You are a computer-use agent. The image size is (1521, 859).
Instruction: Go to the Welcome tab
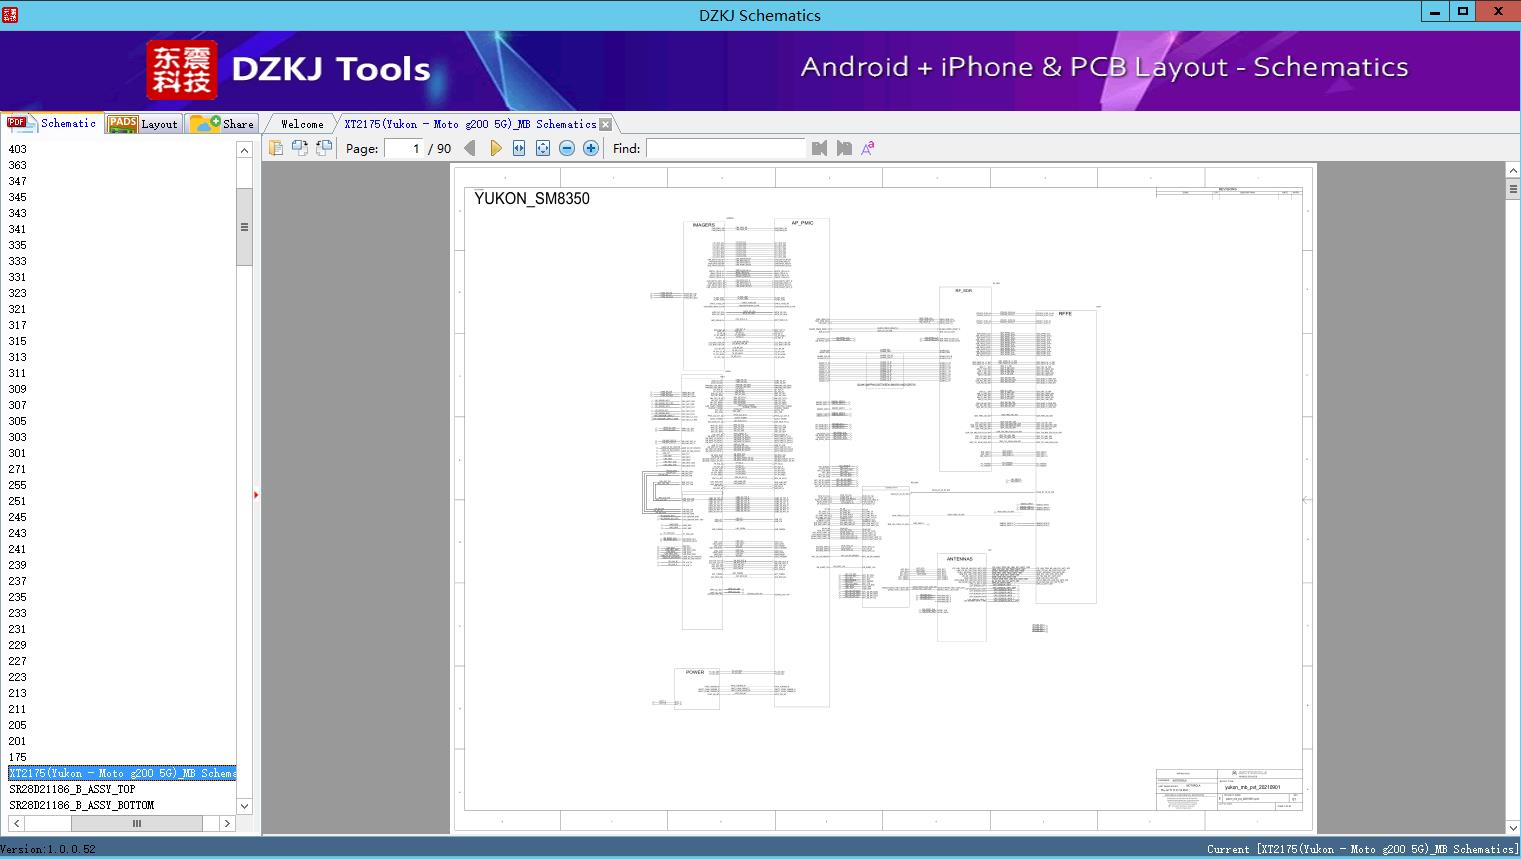tap(302, 124)
